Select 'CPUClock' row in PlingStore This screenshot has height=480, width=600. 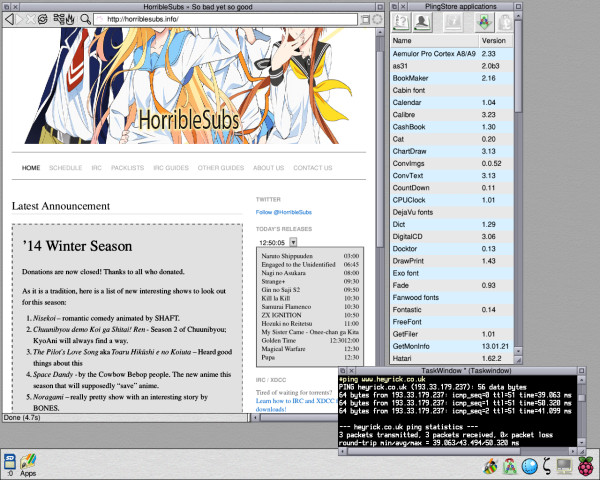(x=452, y=200)
